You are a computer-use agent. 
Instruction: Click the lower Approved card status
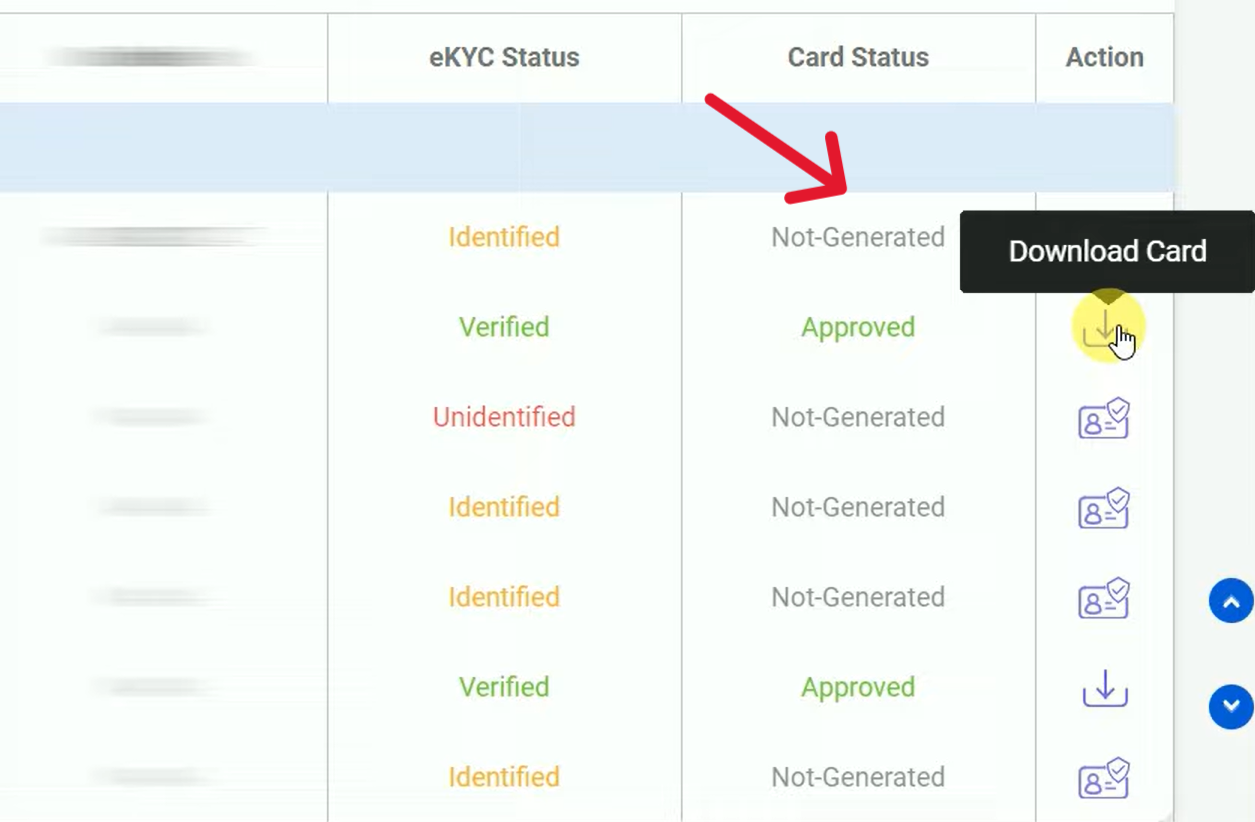pos(858,687)
